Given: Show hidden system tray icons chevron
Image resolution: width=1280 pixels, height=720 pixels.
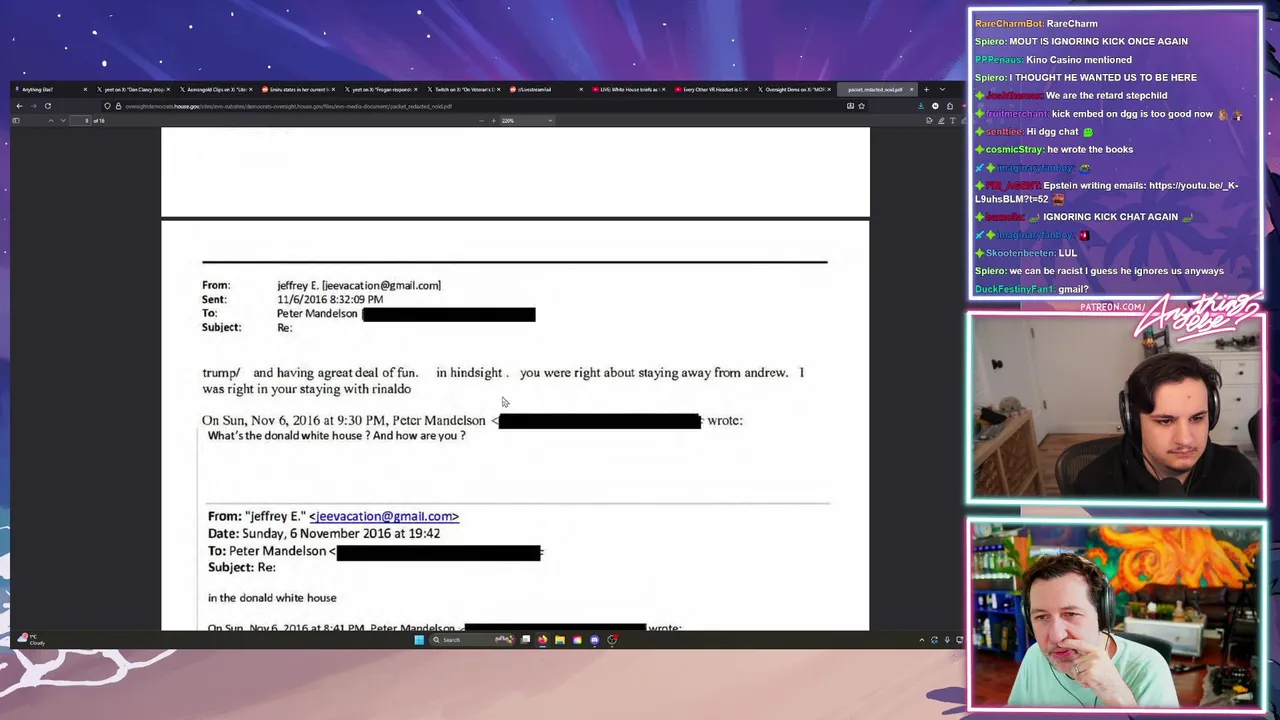Looking at the screenshot, I should (922, 640).
